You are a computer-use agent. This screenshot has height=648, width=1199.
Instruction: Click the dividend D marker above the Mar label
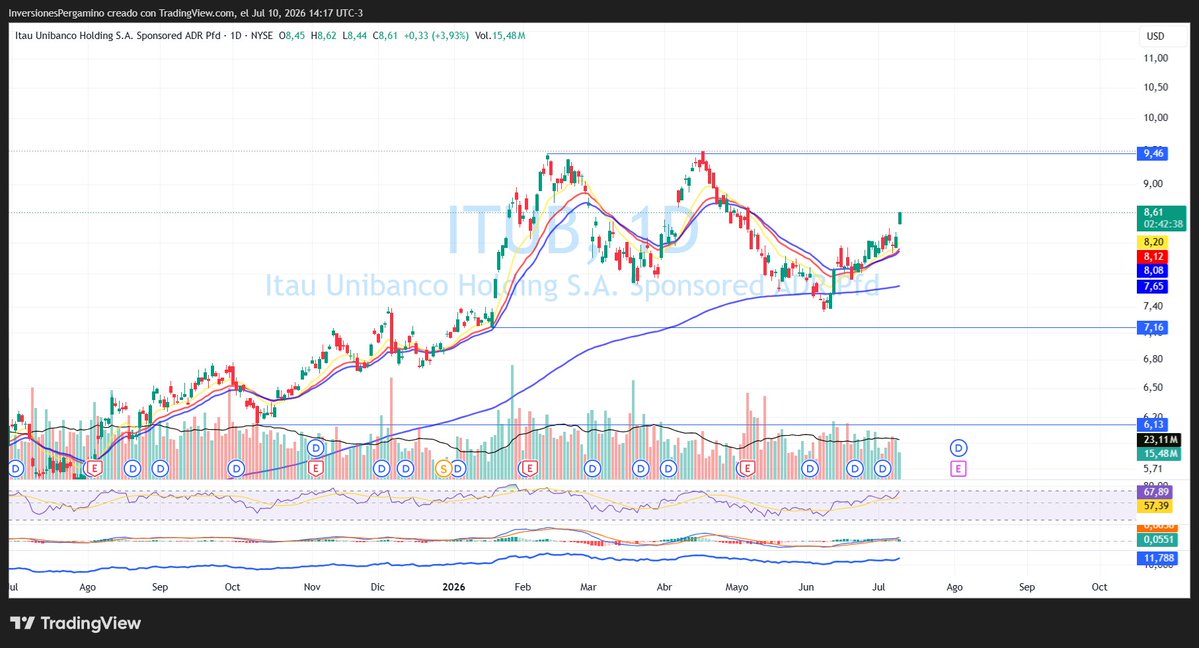tap(592, 467)
